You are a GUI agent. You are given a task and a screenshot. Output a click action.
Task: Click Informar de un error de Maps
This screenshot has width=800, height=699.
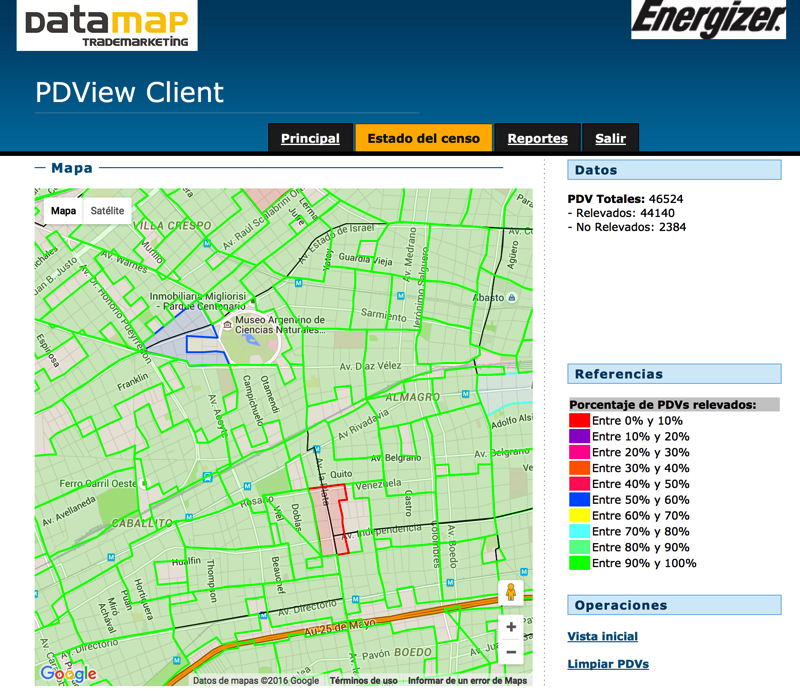(467, 681)
